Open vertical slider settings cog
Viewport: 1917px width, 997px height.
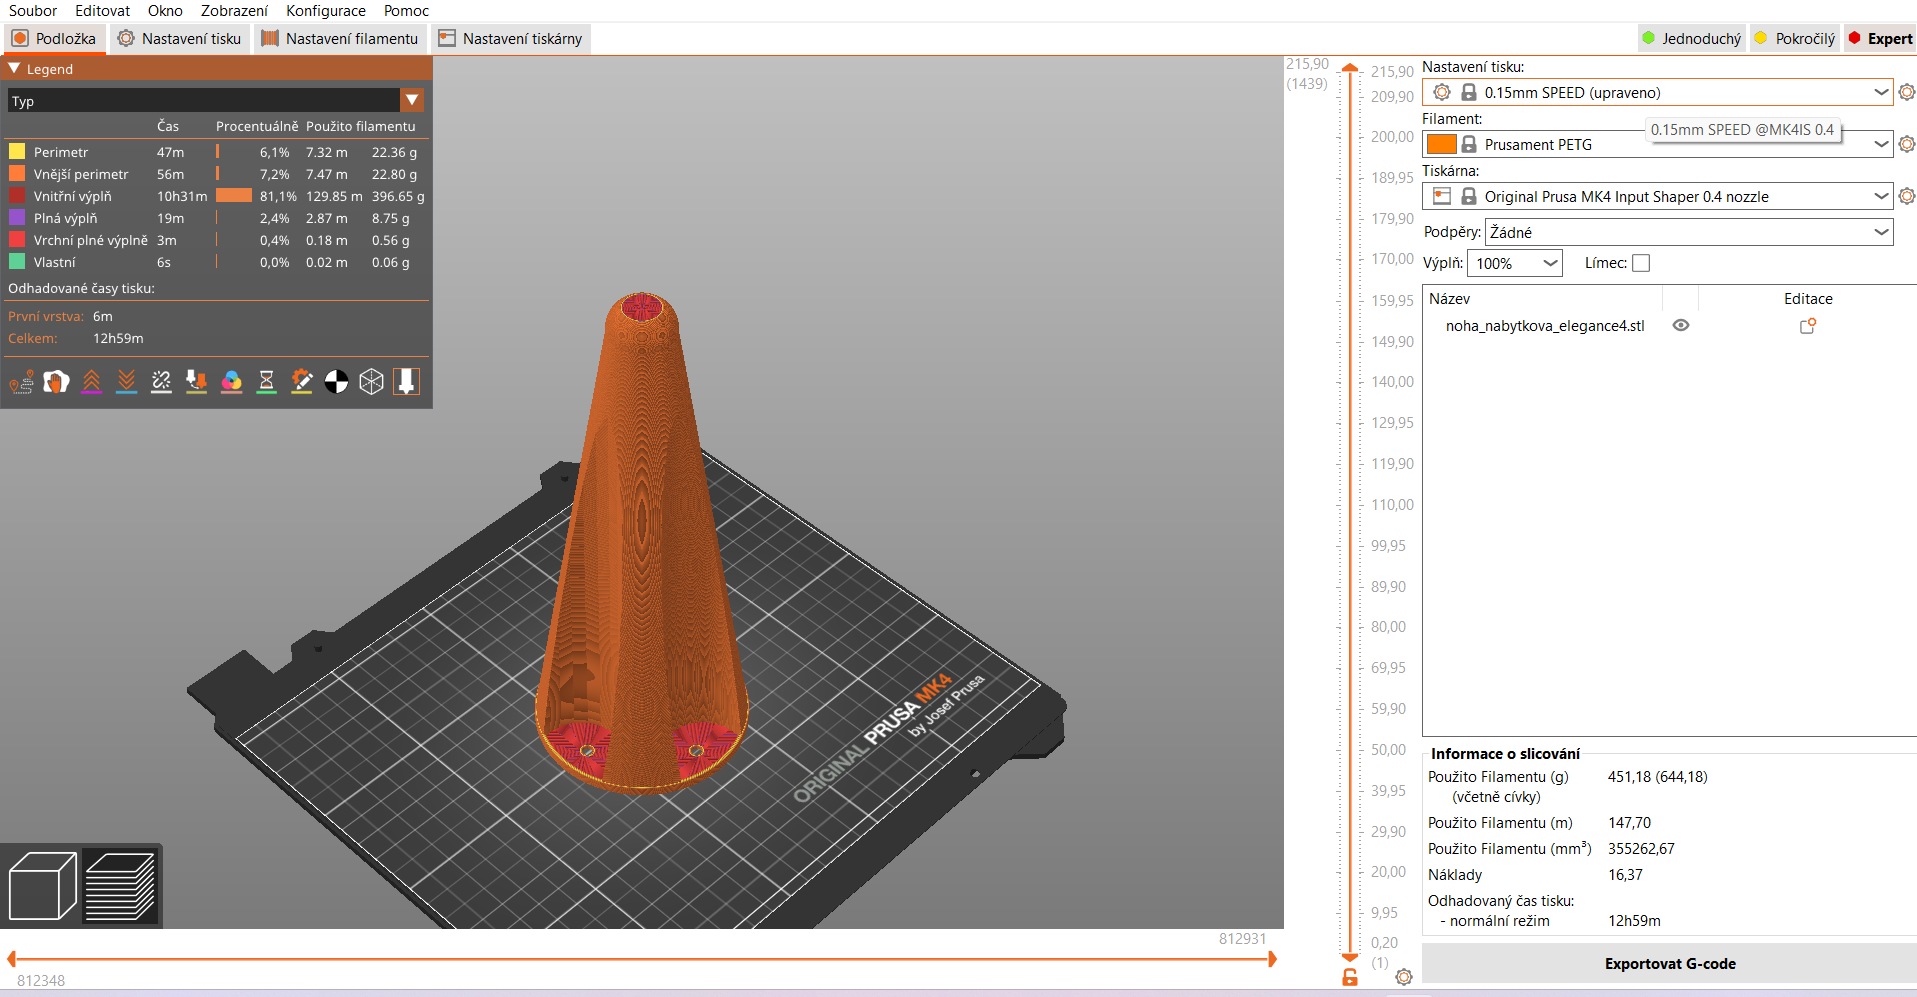[x=1404, y=977]
